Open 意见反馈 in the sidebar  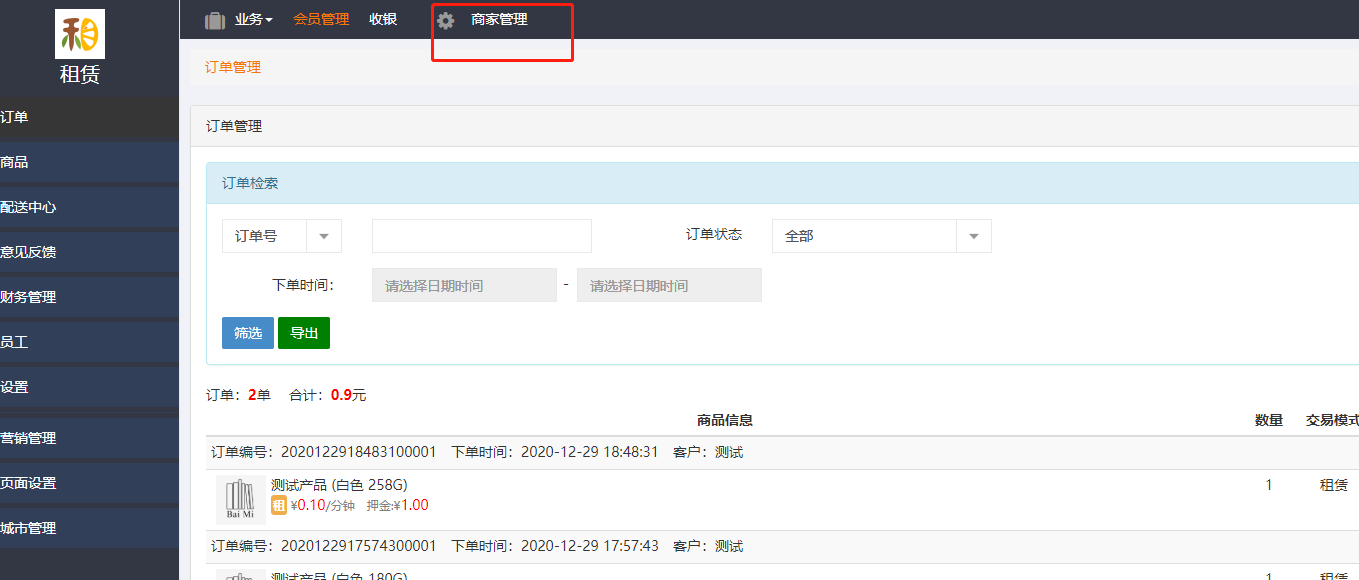pyautogui.click(x=89, y=252)
